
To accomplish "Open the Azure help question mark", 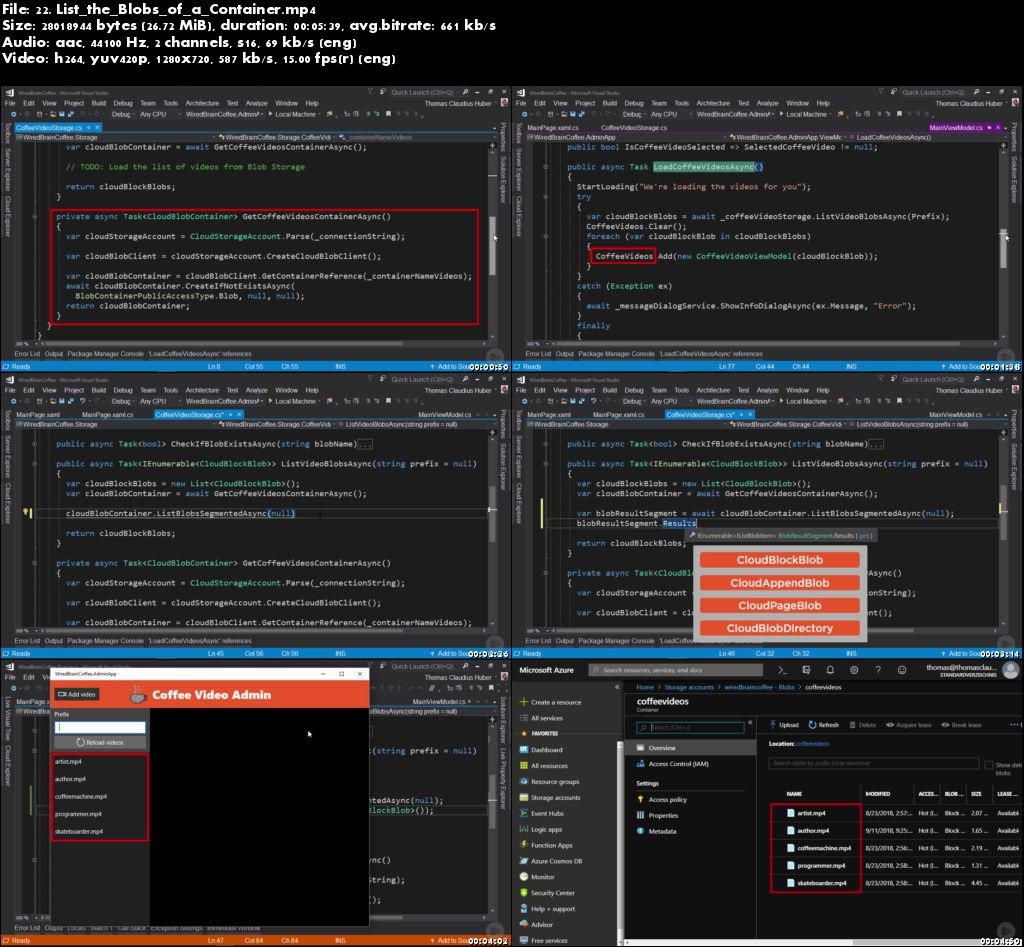I will coord(878,669).
